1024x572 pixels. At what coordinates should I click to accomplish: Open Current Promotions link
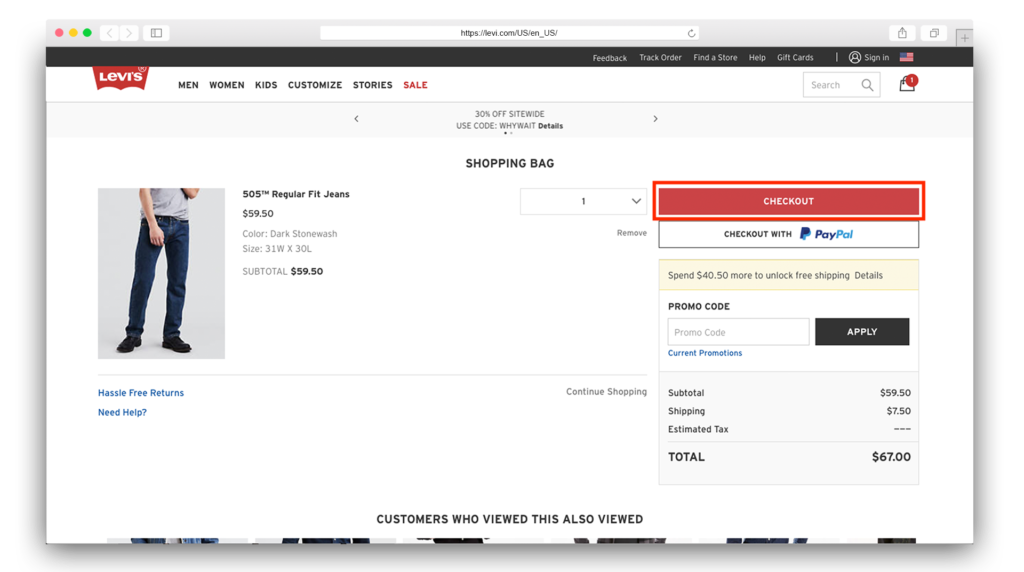pyautogui.click(x=705, y=353)
